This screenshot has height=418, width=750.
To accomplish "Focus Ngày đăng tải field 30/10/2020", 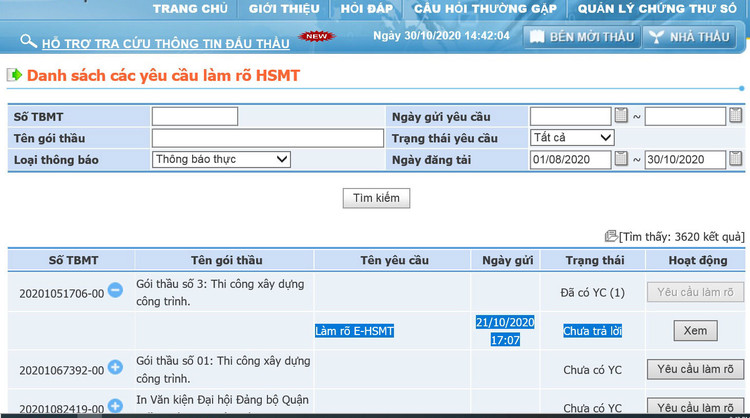I will [x=685, y=160].
